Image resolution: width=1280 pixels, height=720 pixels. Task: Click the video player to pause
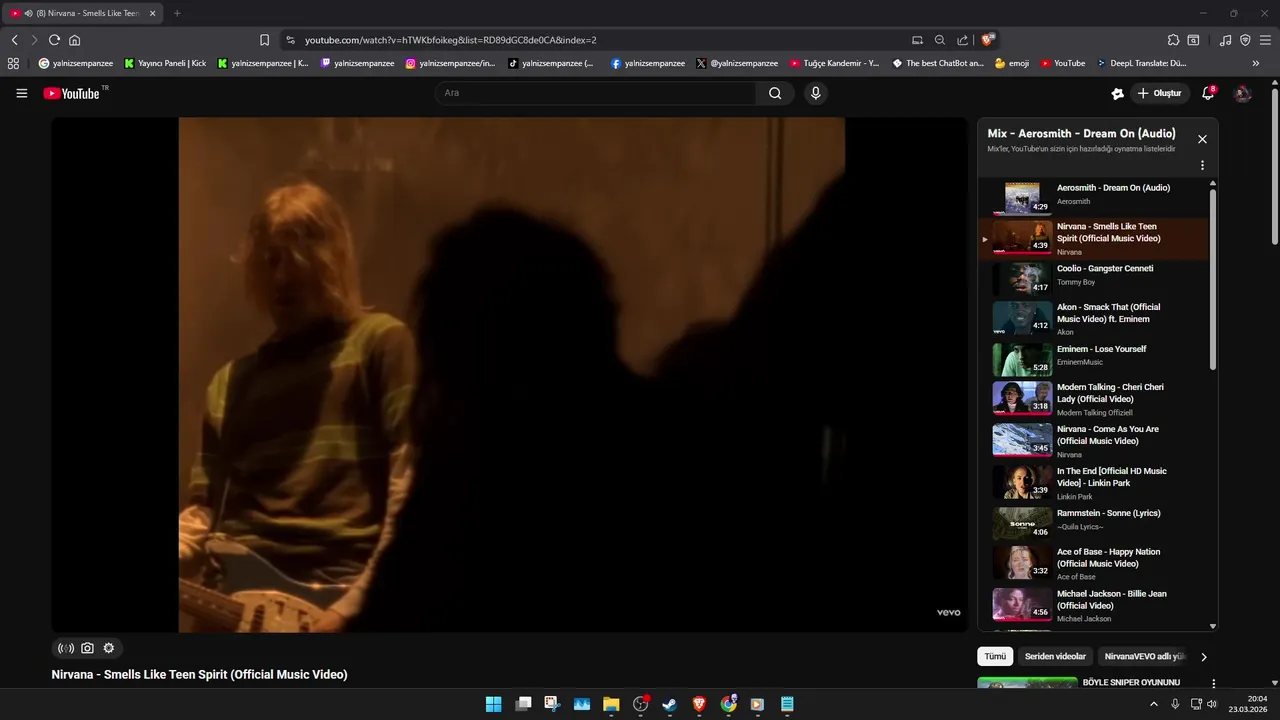click(510, 374)
